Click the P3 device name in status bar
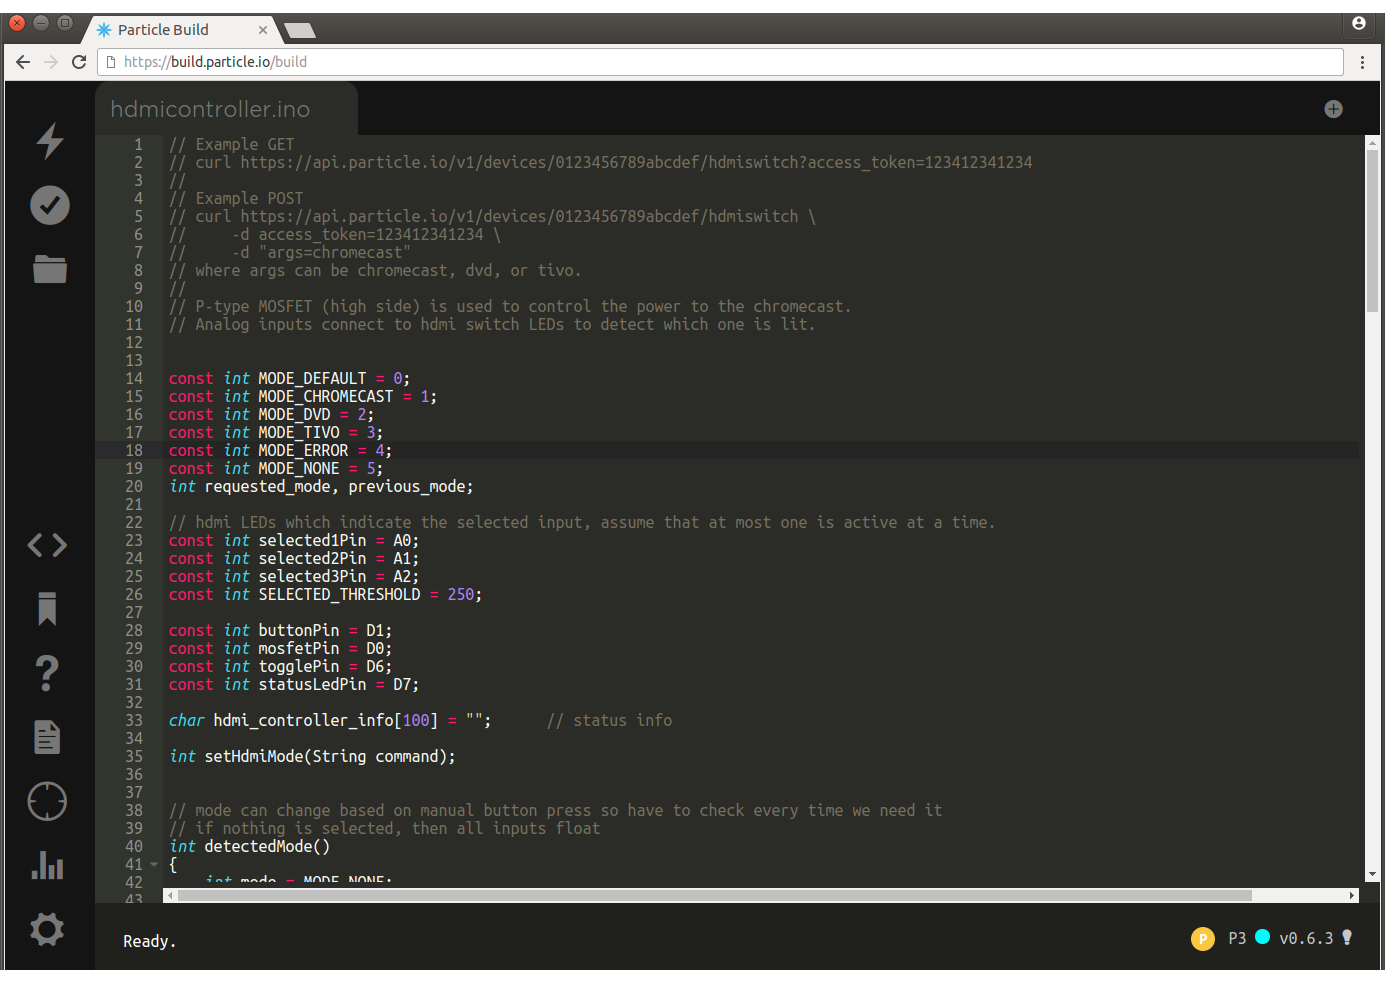The height and width of the screenshot is (983, 1385). 1237,938
